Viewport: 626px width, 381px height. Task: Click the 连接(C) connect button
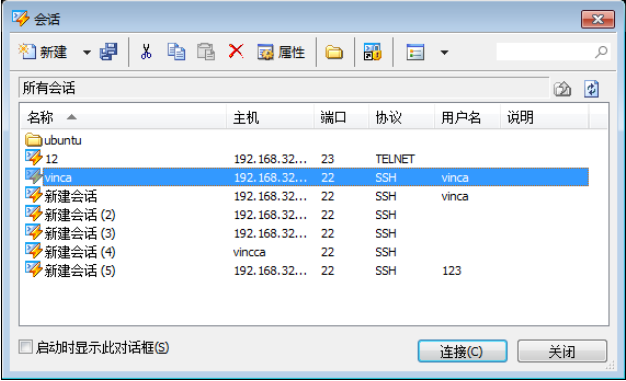pyautogui.click(x=462, y=351)
